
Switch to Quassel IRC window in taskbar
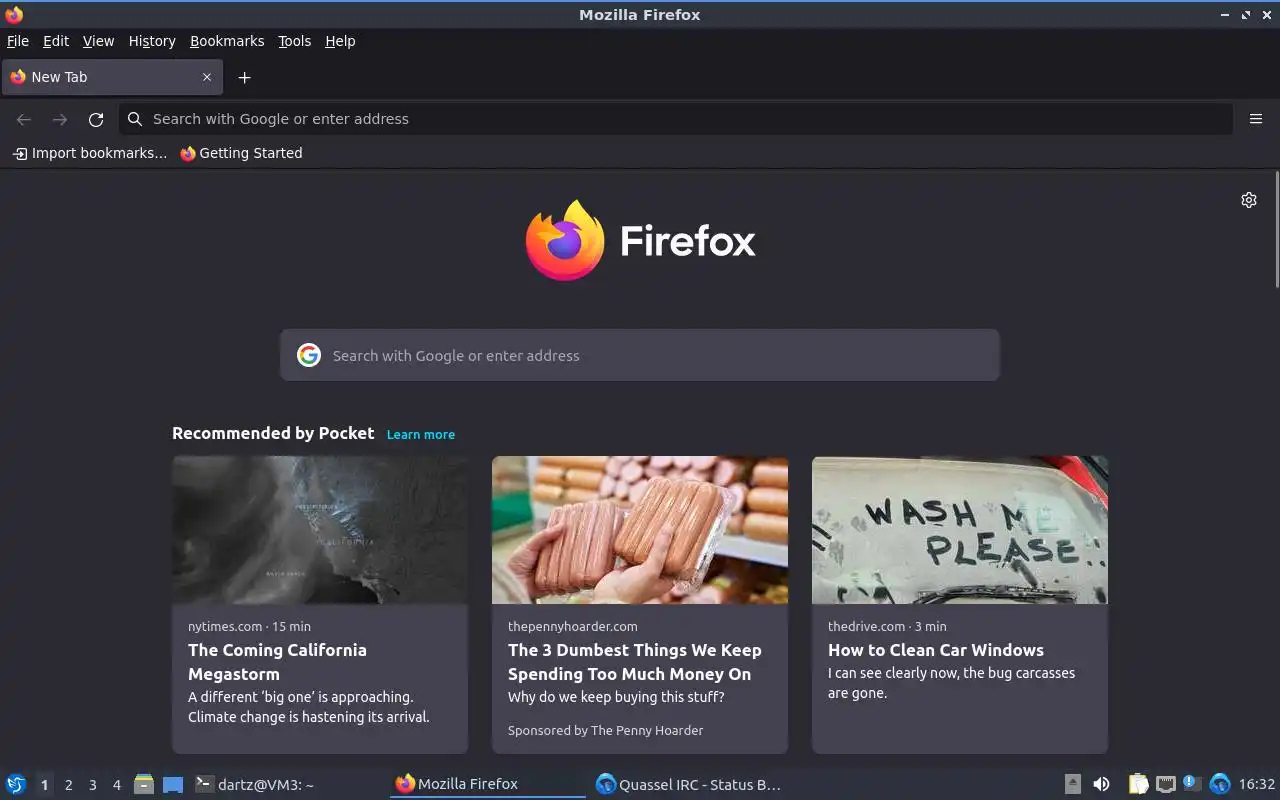[688, 784]
